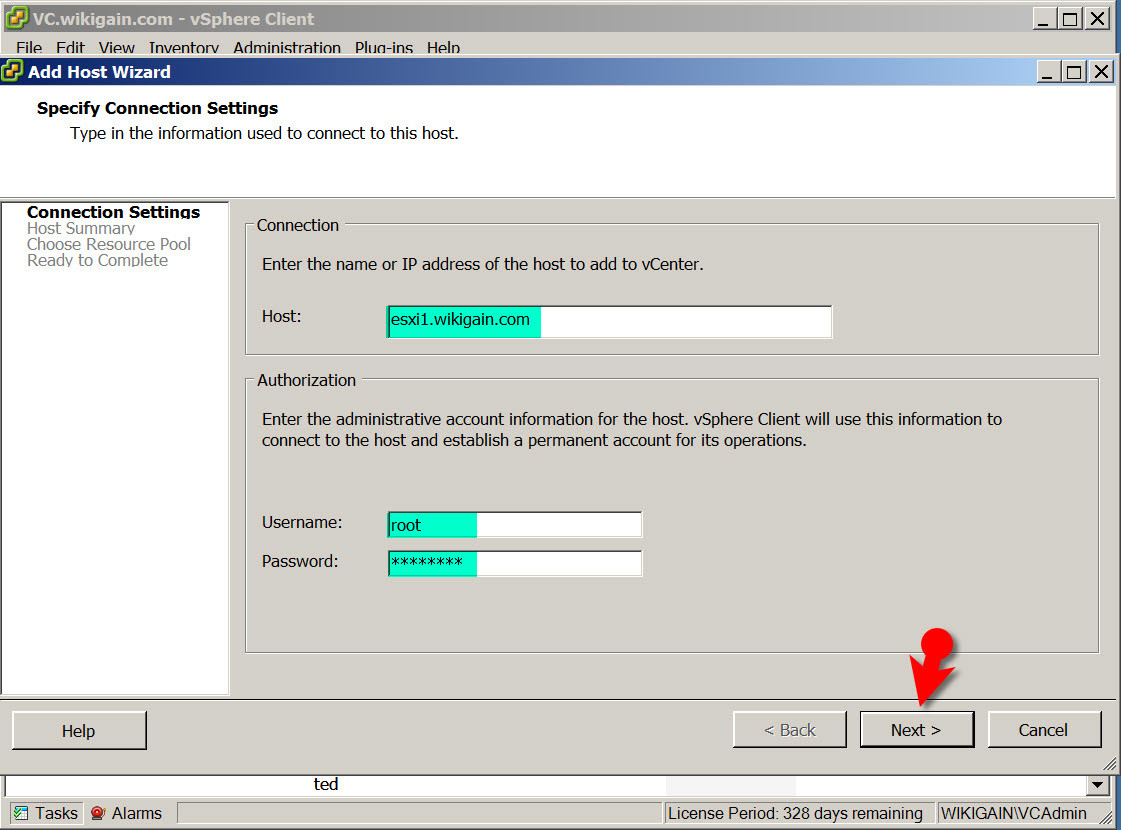This screenshot has width=1121, height=830.
Task: Minimize the Add Host Wizard window
Action: point(1049,72)
